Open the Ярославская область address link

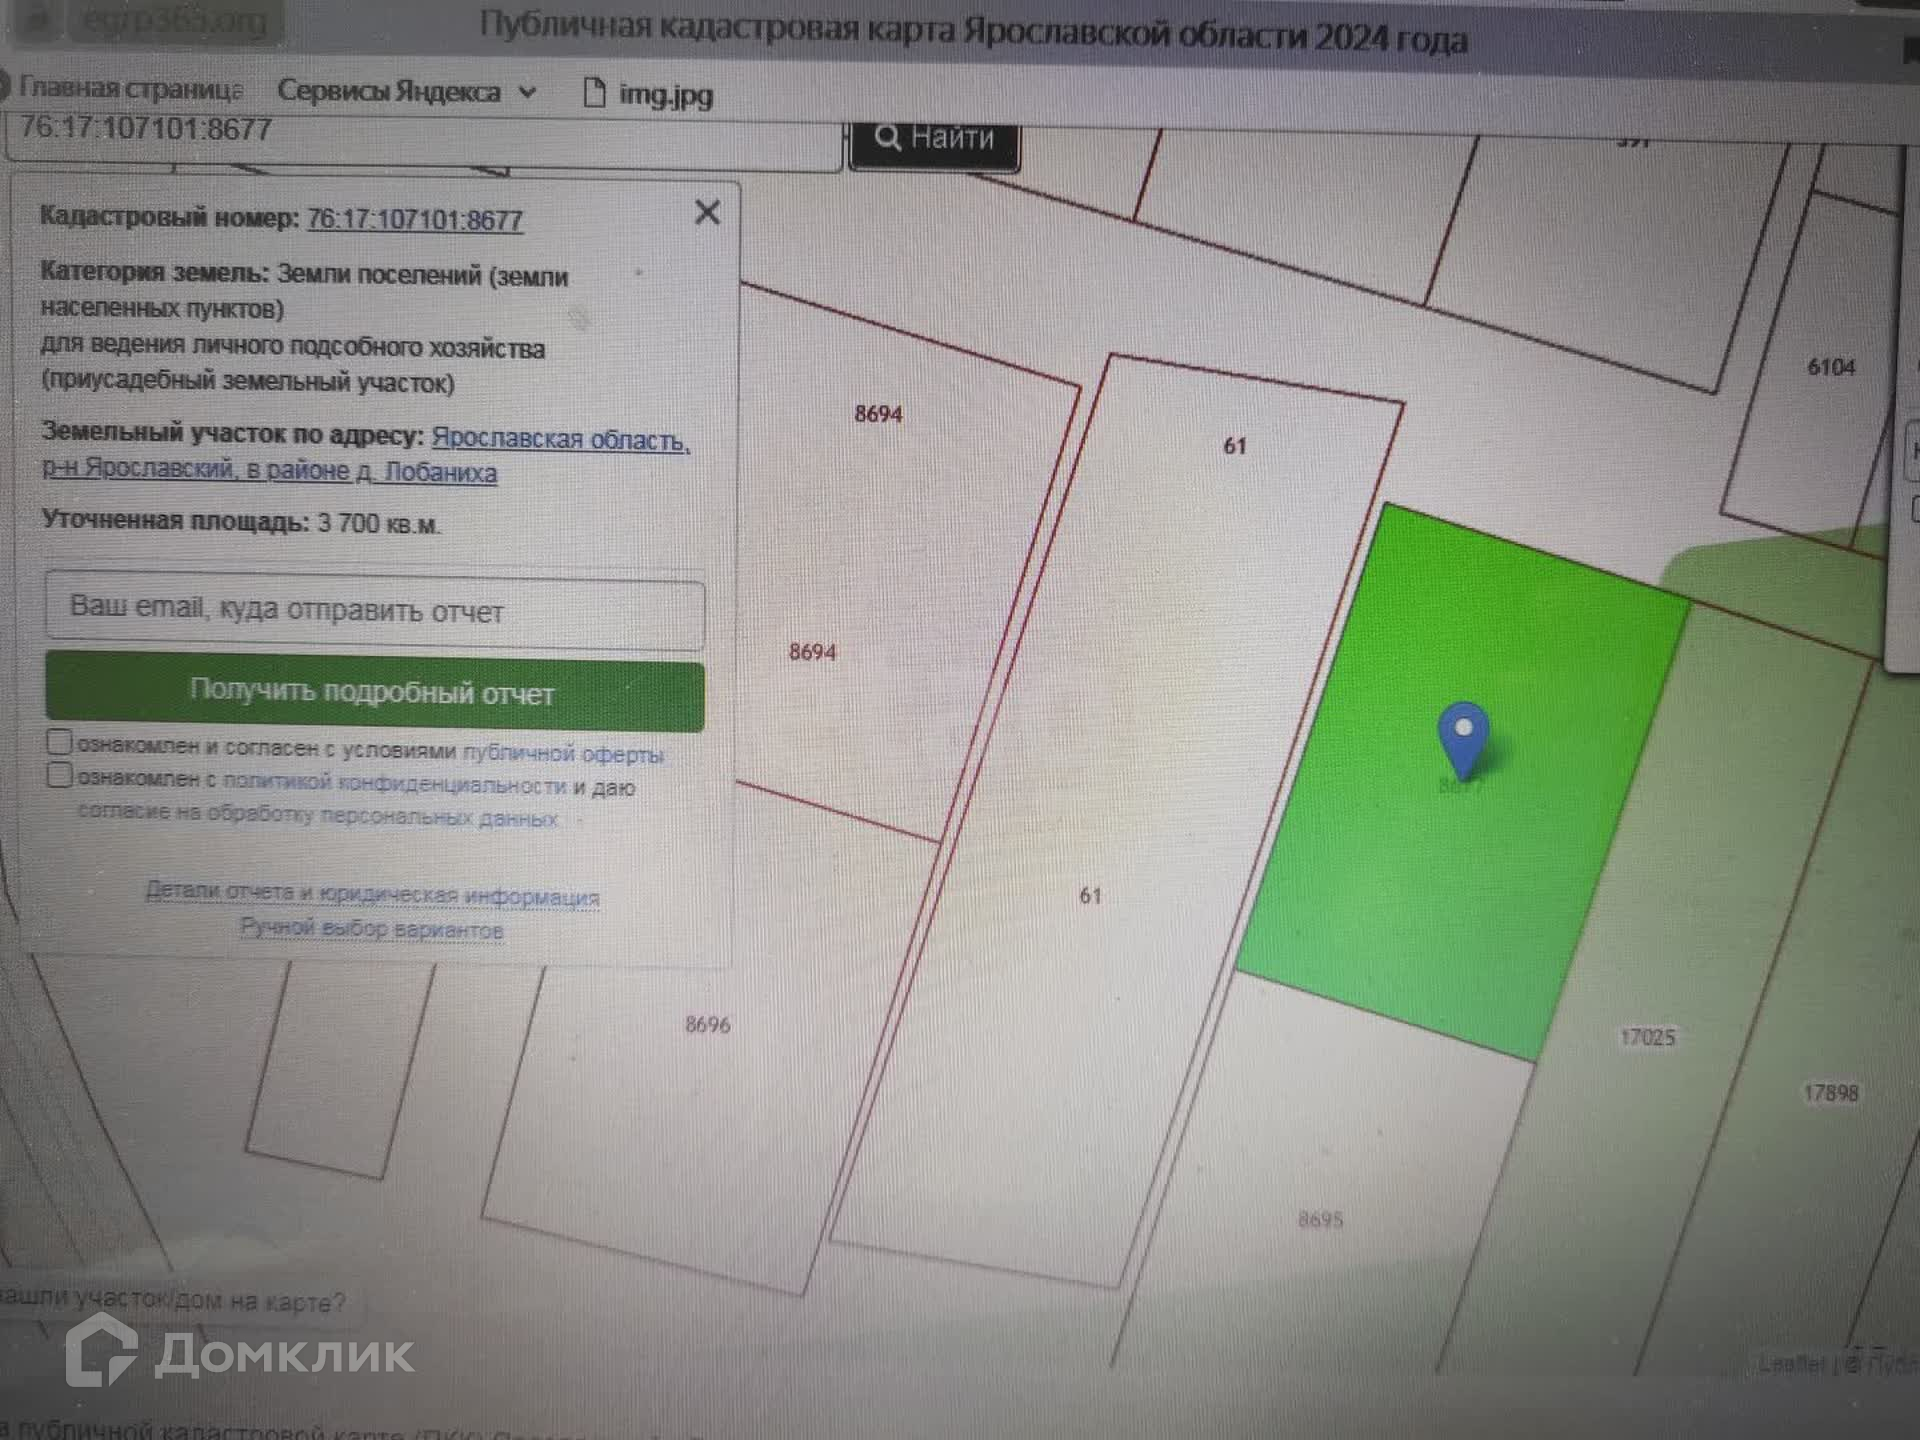[560, 439]
